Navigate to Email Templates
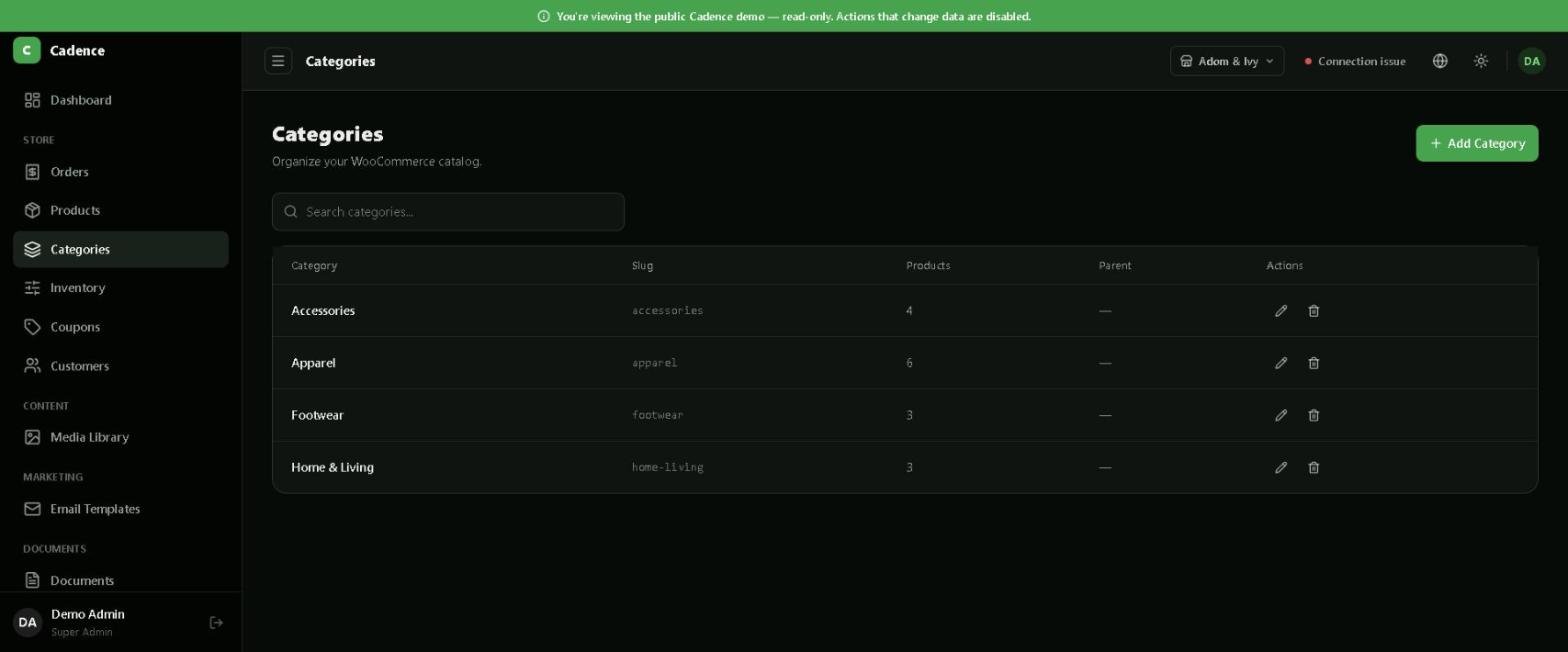The image size is (1568, 652). [x=120, y=509]
